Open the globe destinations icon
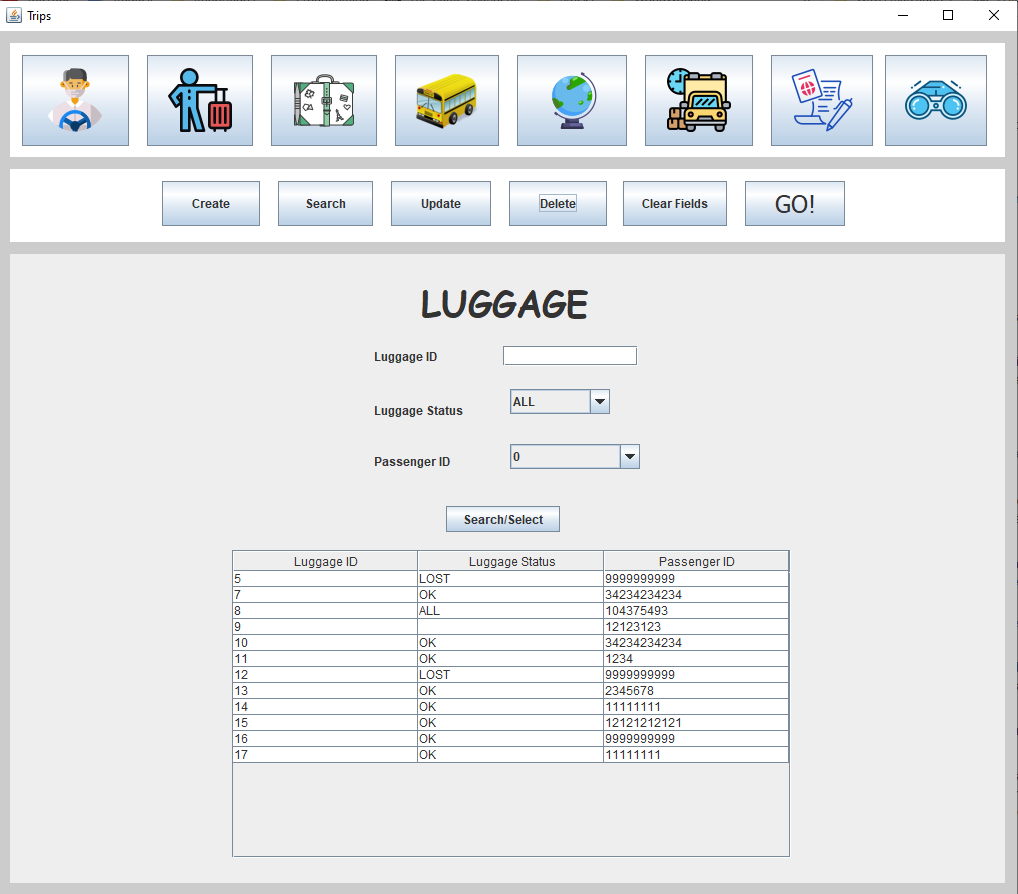 (572, 100)
